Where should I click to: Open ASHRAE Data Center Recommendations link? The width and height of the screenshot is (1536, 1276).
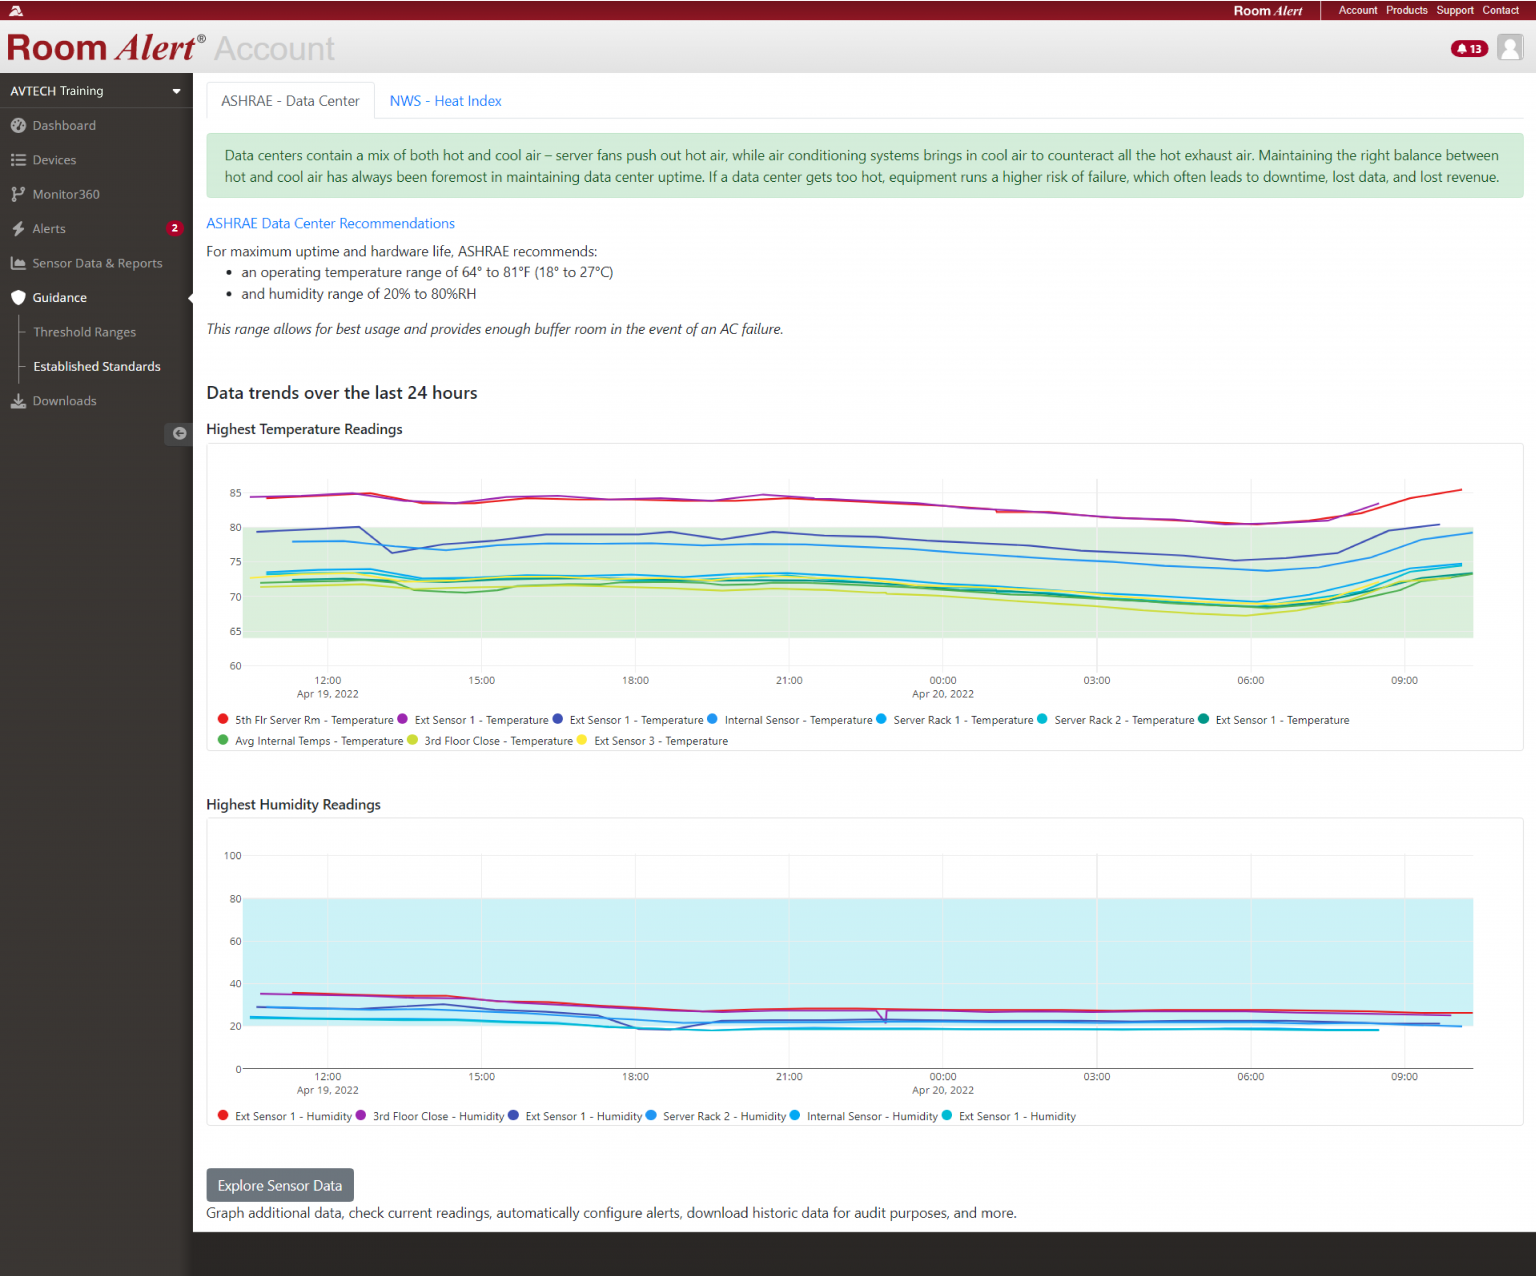(330, 223)
